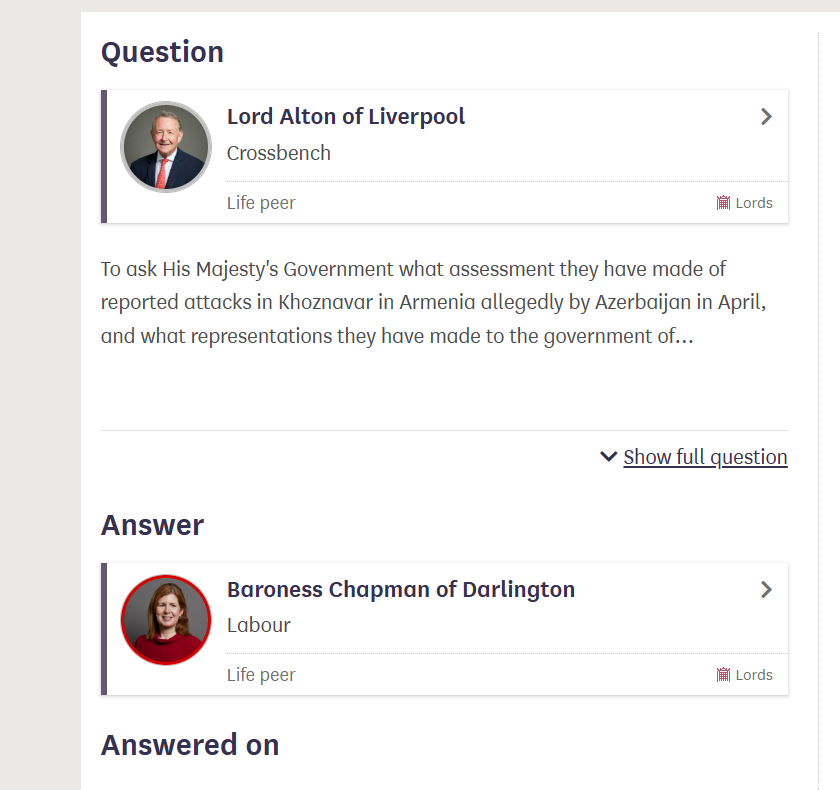Click the right chevron on Lord Alton's card

click(x=766, y=117)
